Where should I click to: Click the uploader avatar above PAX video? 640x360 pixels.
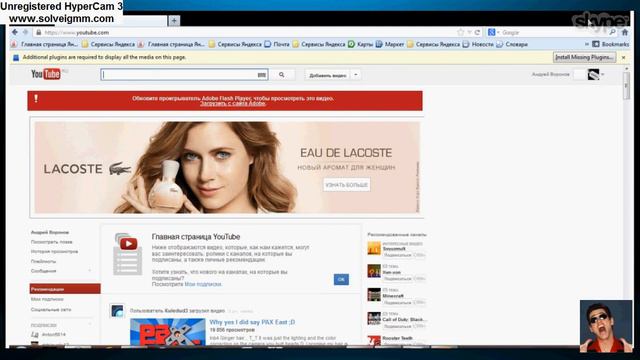[117, 311]
